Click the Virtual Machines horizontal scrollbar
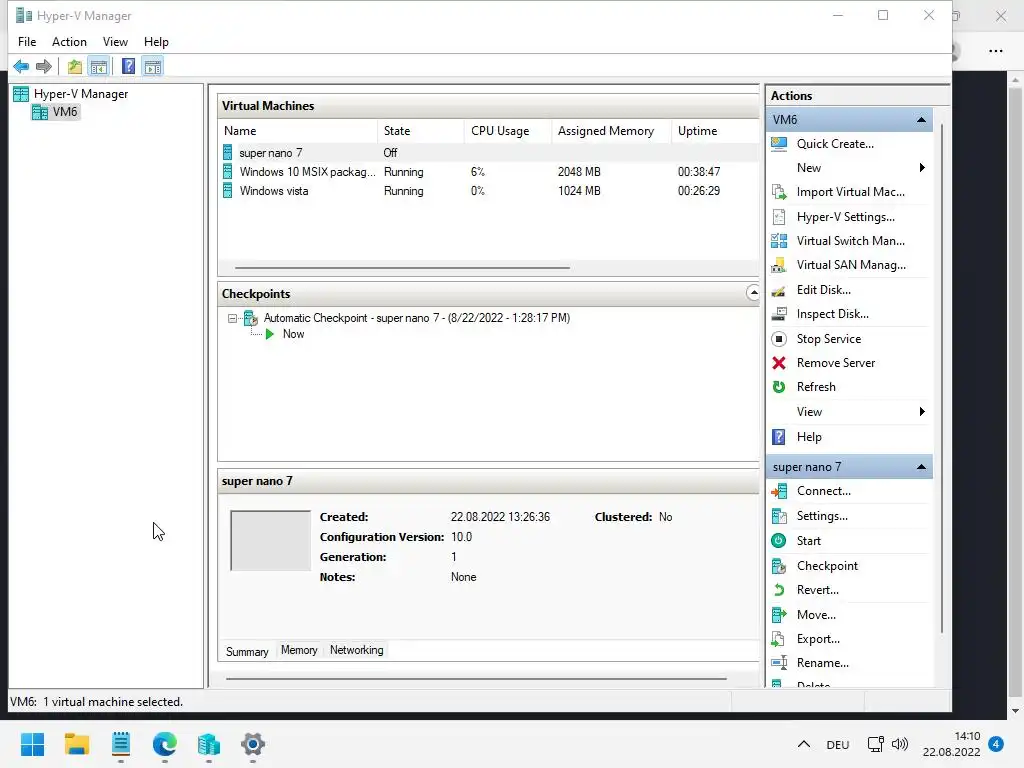1024x768 pixels. [402, 268]
